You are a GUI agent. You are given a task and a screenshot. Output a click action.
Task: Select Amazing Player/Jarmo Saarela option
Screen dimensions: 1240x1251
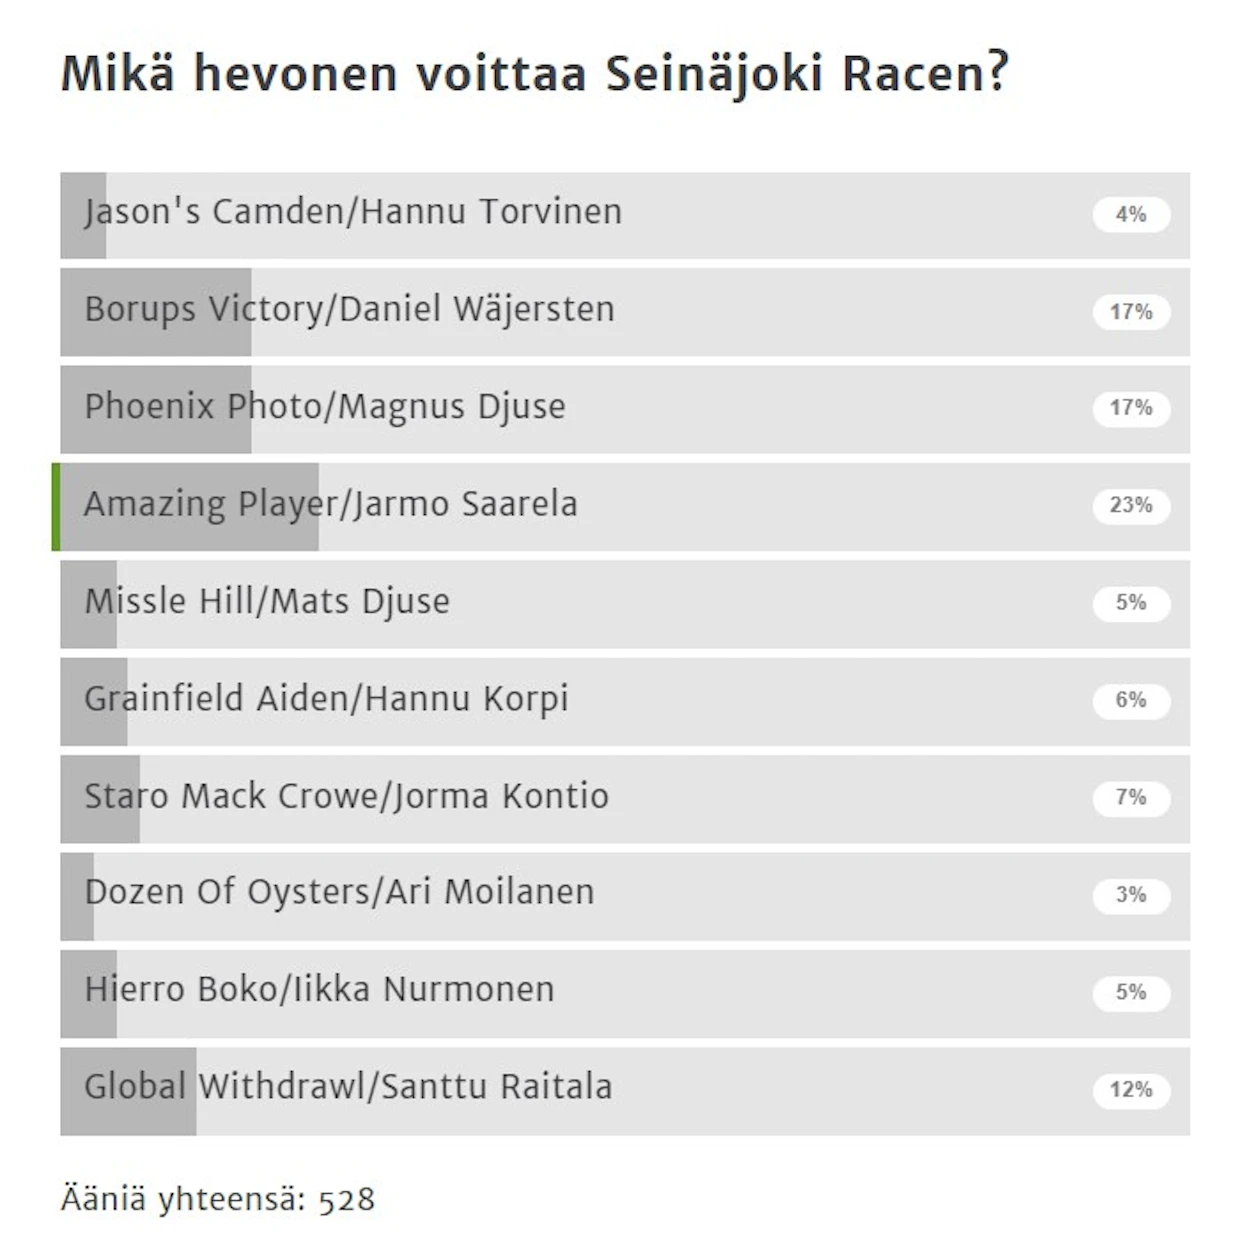[x=625, y=506]
